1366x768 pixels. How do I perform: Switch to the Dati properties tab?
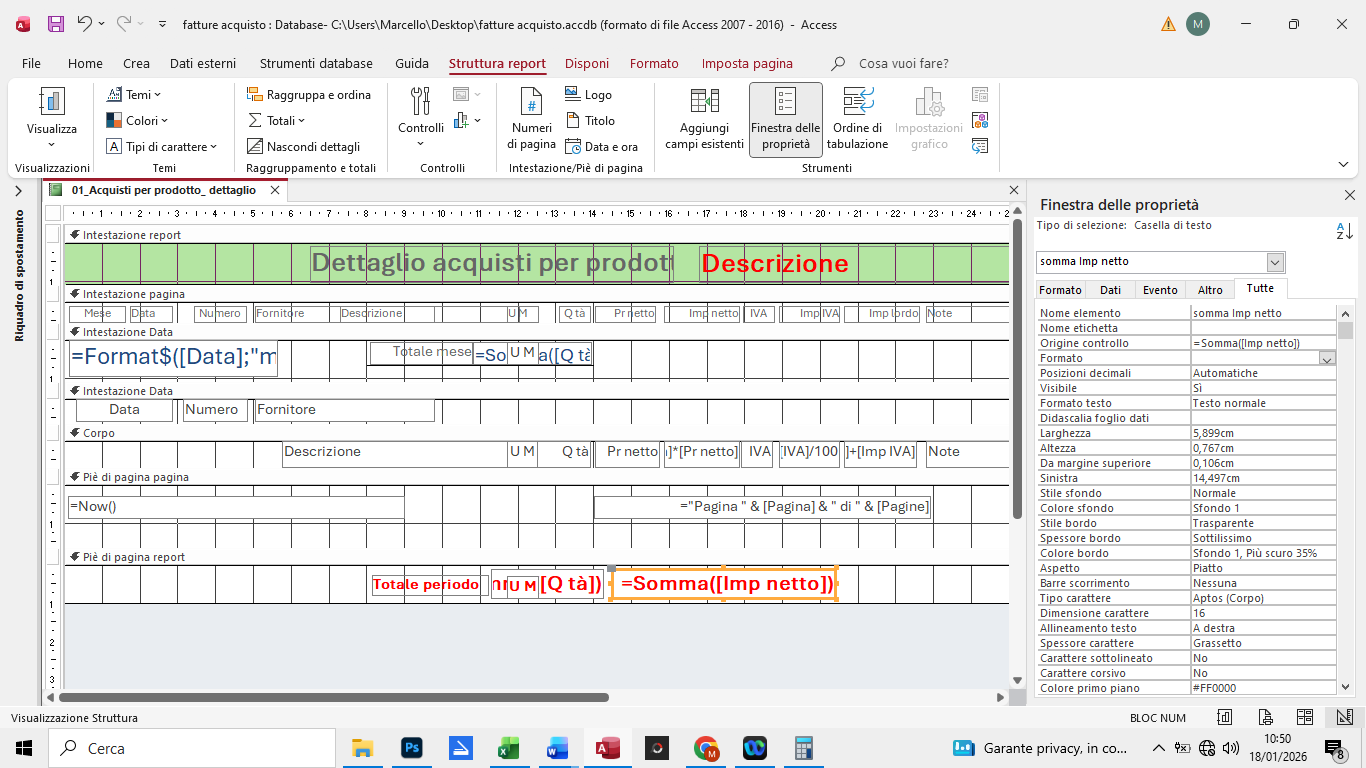point(1110,290)
